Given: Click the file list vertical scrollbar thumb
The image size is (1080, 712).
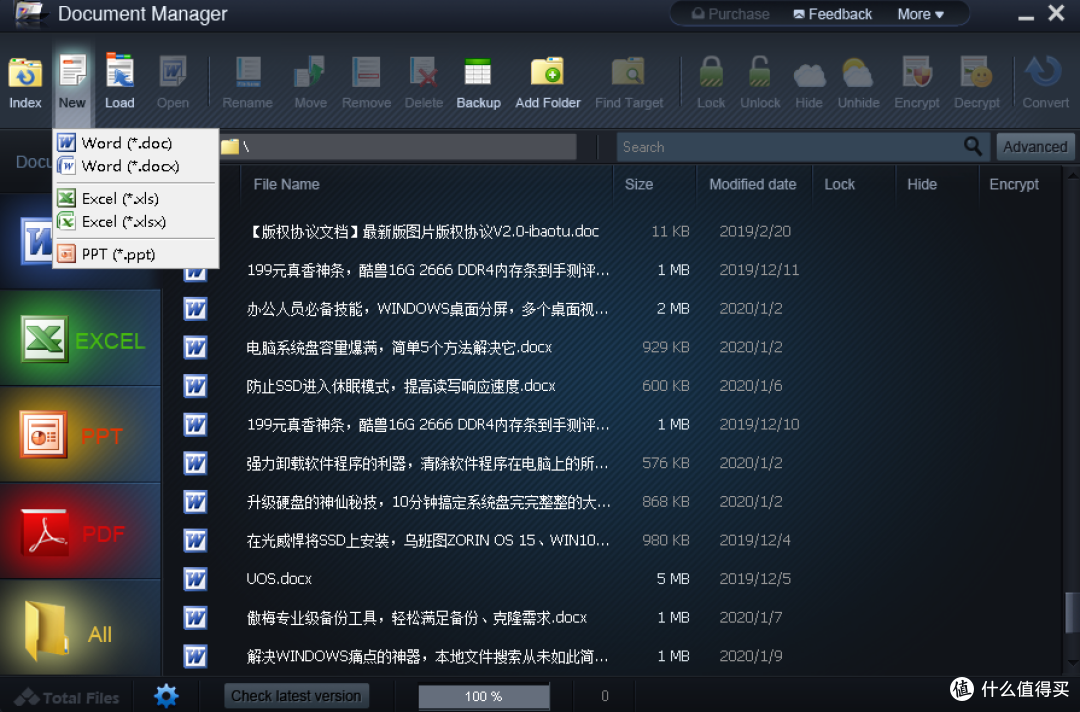Looking at the screenshot, I should (x=1072, y=611).
